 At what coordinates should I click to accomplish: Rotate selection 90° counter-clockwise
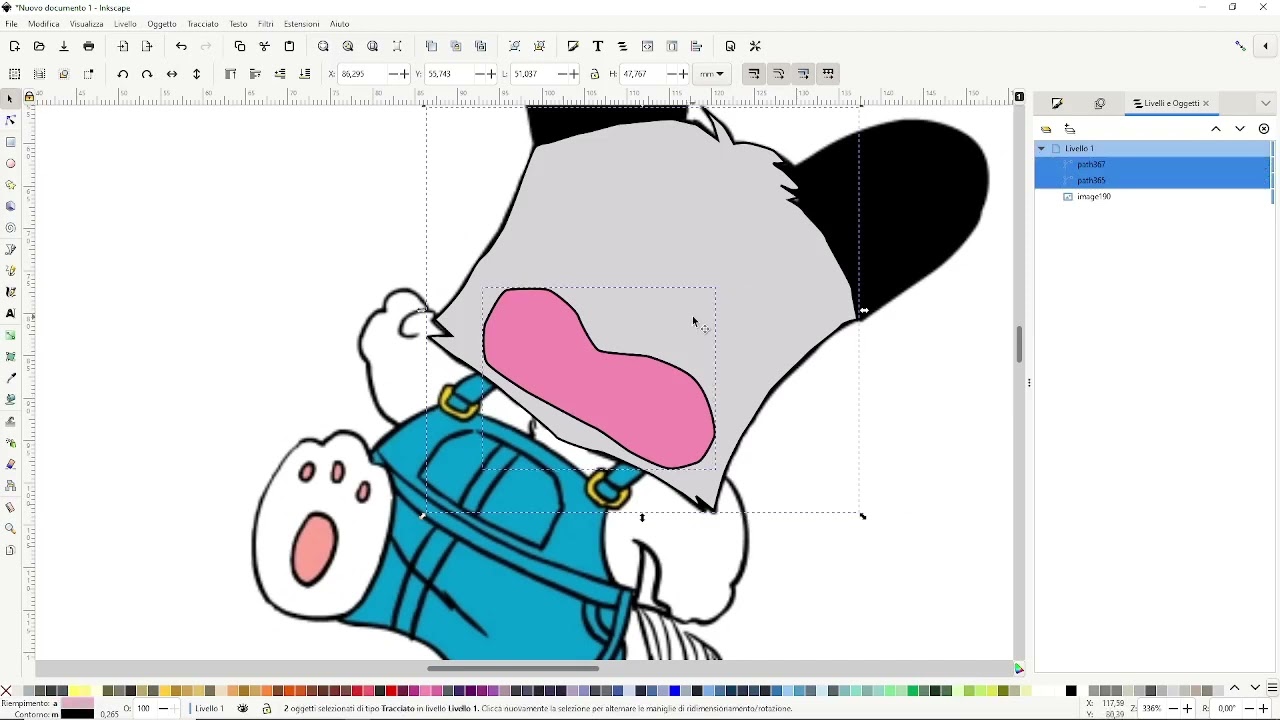point(123,74)
